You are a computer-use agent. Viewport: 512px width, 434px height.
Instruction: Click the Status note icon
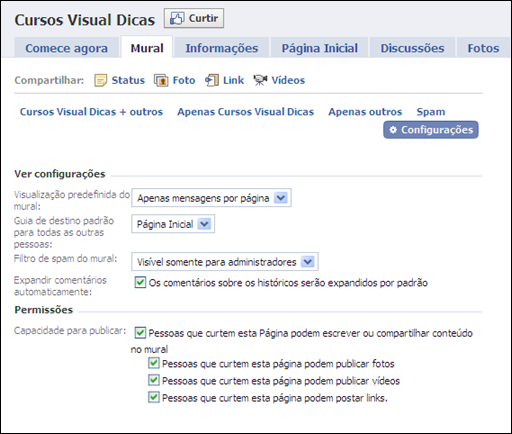(x=100, y=80)
